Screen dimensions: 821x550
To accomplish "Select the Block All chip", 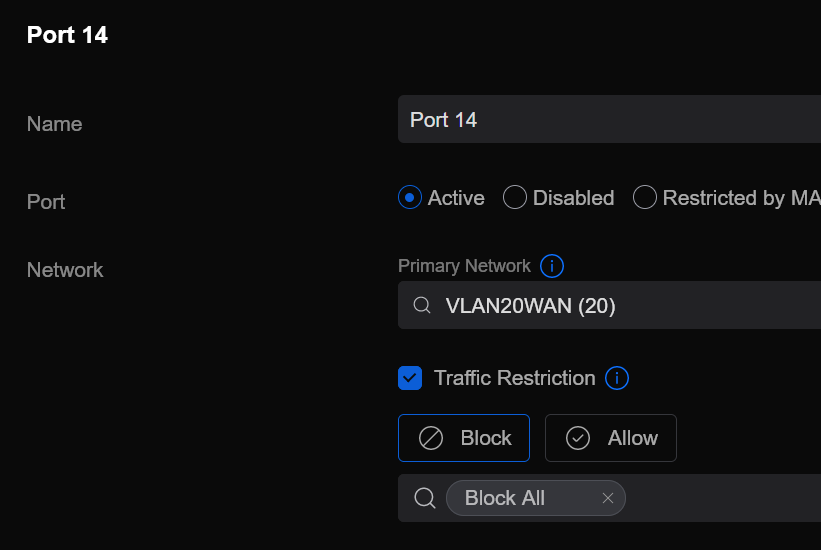I will click(x=505, y=498).
